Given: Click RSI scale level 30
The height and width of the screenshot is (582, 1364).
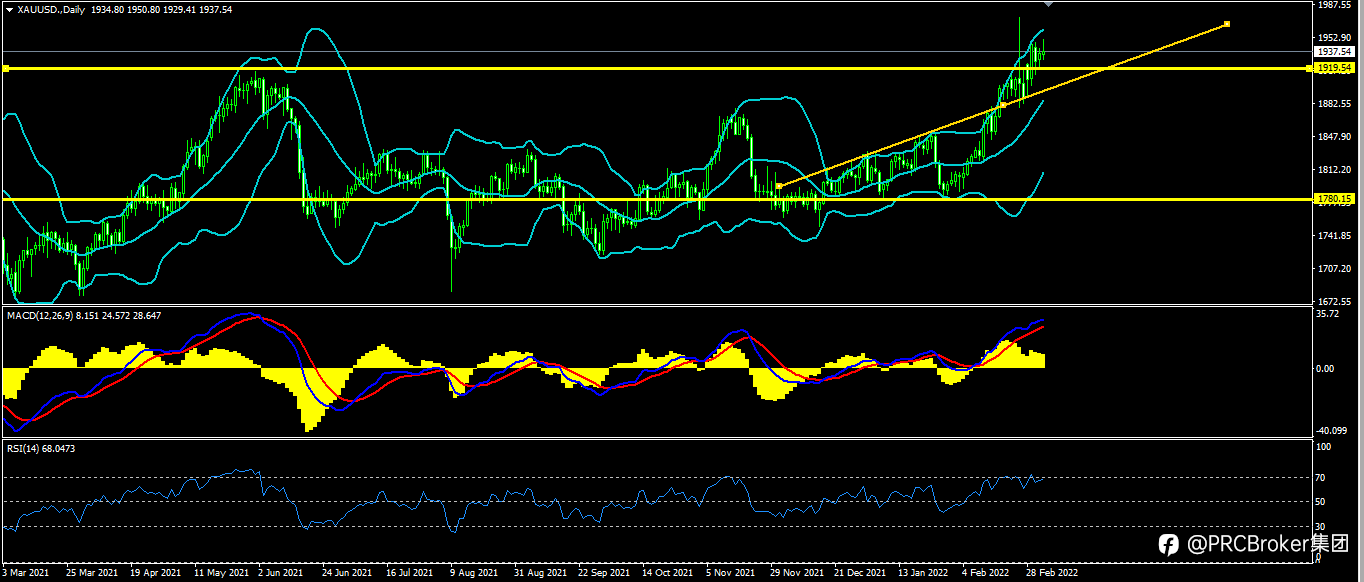Looking at the screenshot, I should point(1321,526).
